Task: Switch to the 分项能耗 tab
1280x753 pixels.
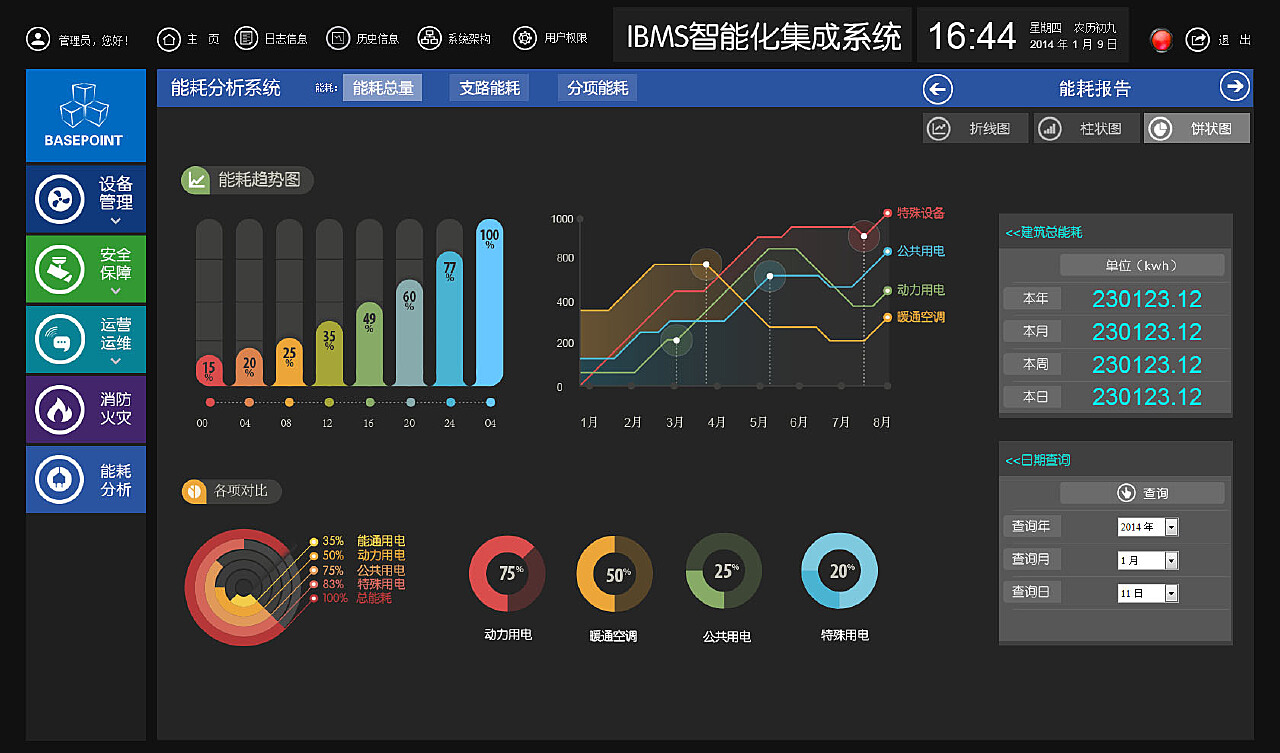Action: point(598,88)
